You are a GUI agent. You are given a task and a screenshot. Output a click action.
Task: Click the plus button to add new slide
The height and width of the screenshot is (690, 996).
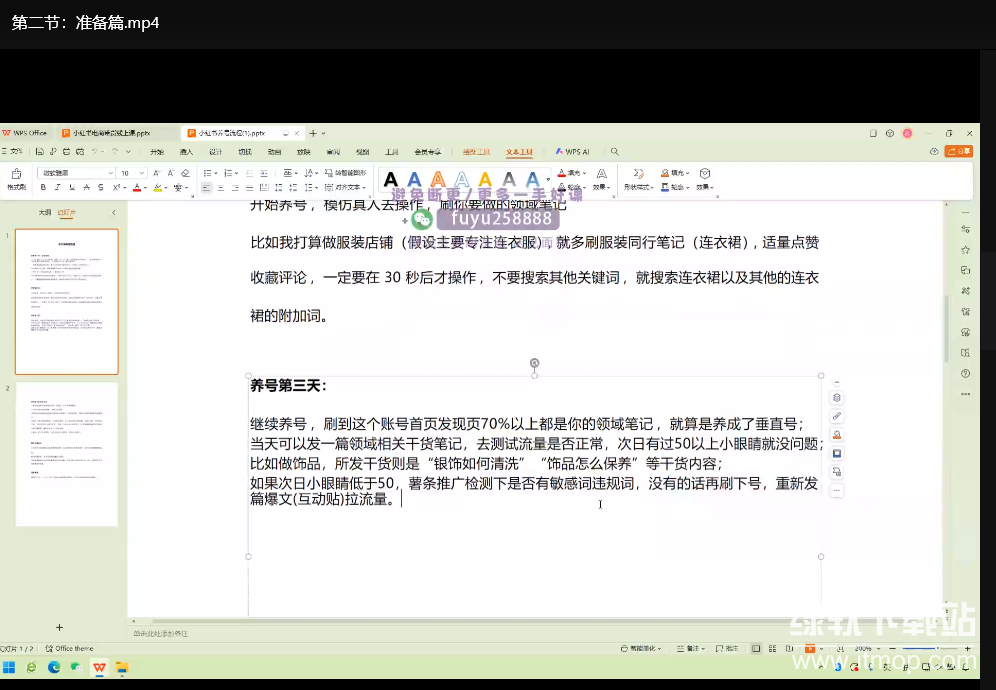[x=59, y=628]
